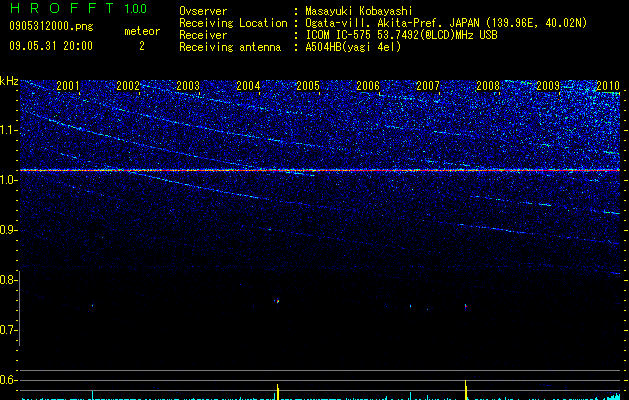Click the tall yellow power spike near 2008

point(466,390)
